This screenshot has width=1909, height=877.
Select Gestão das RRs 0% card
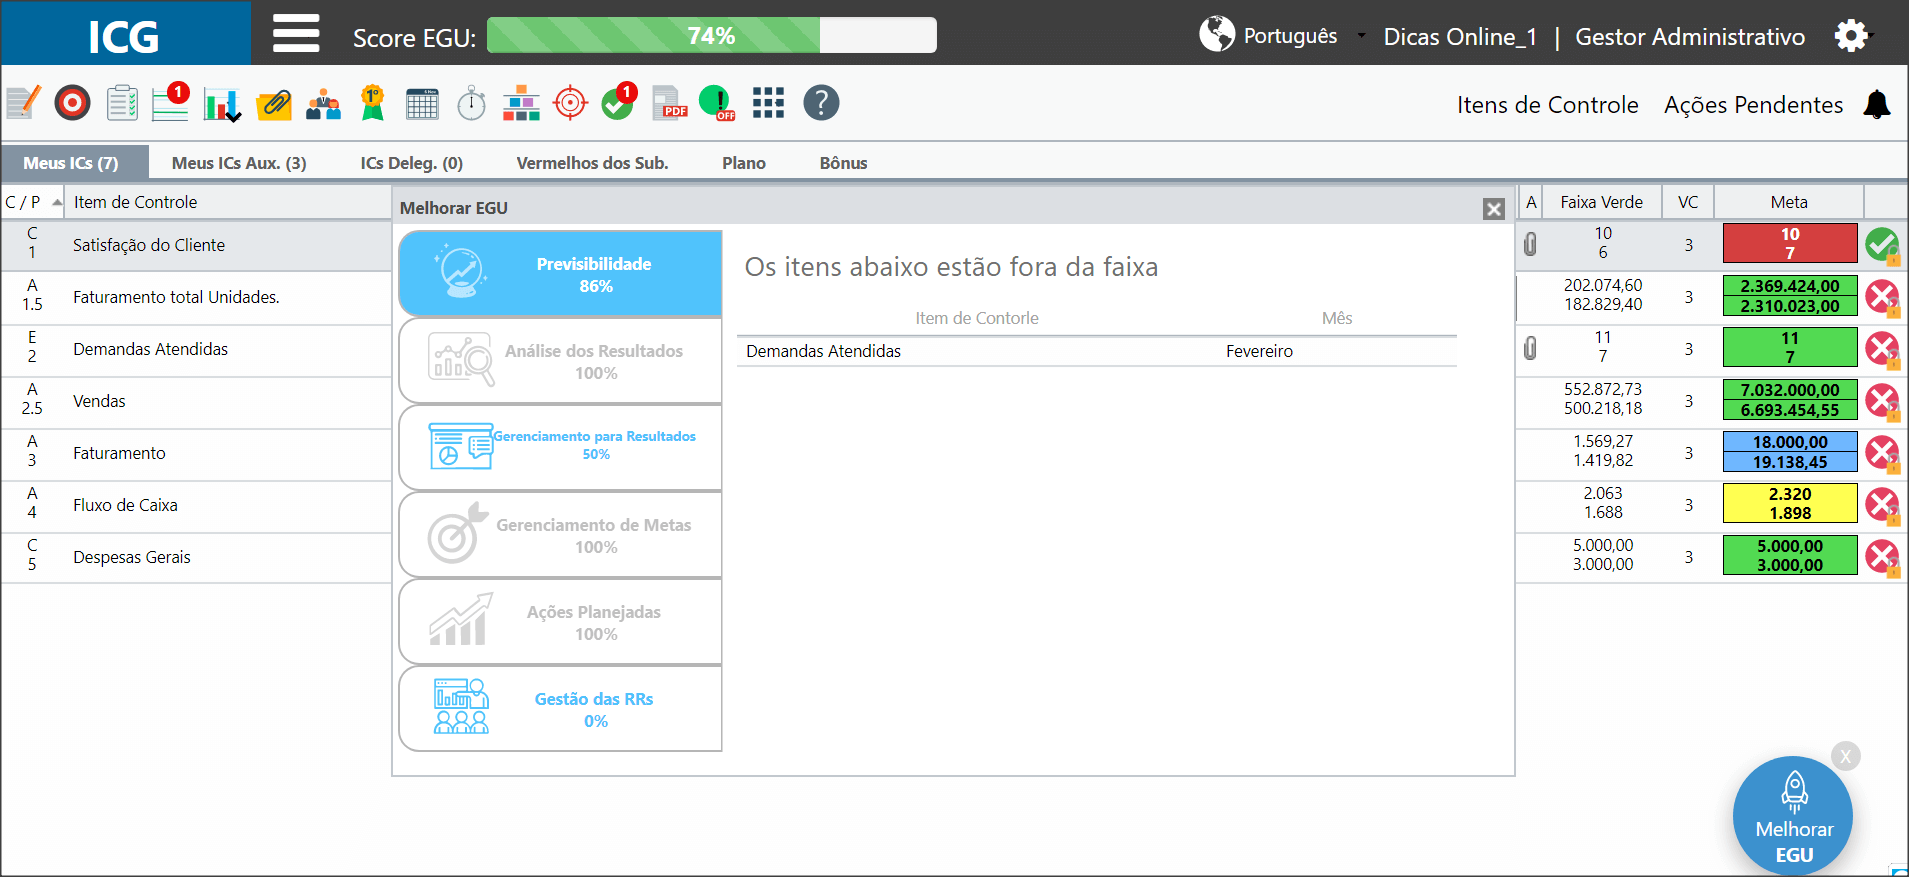pyautogui.click(x=560, y=709)
